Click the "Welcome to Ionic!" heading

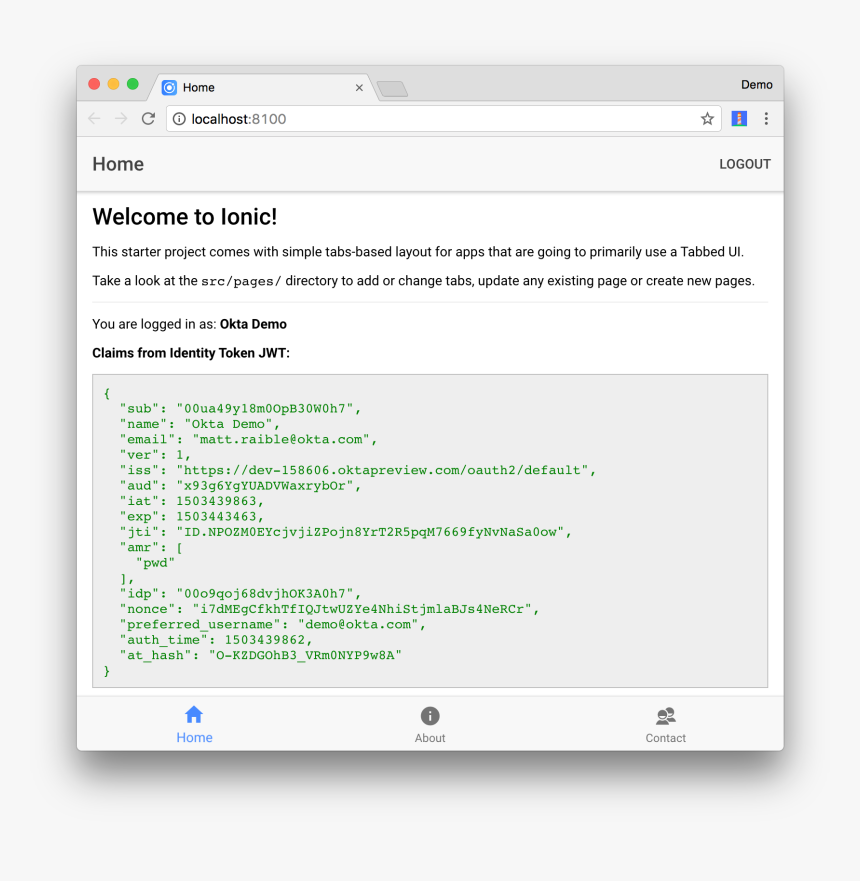[185, 217]
